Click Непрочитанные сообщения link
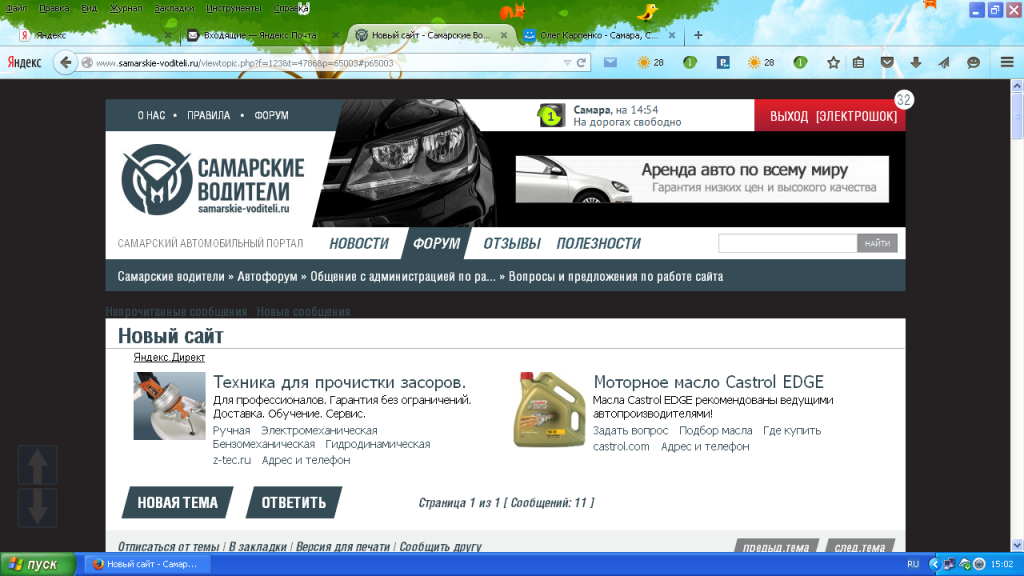1024x576 pixels. click(176, 312)
